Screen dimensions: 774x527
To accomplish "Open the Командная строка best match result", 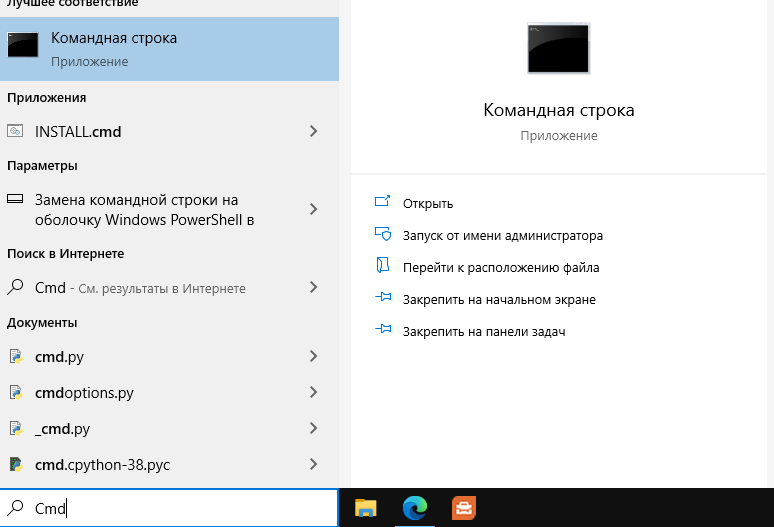I will point(169,49).
